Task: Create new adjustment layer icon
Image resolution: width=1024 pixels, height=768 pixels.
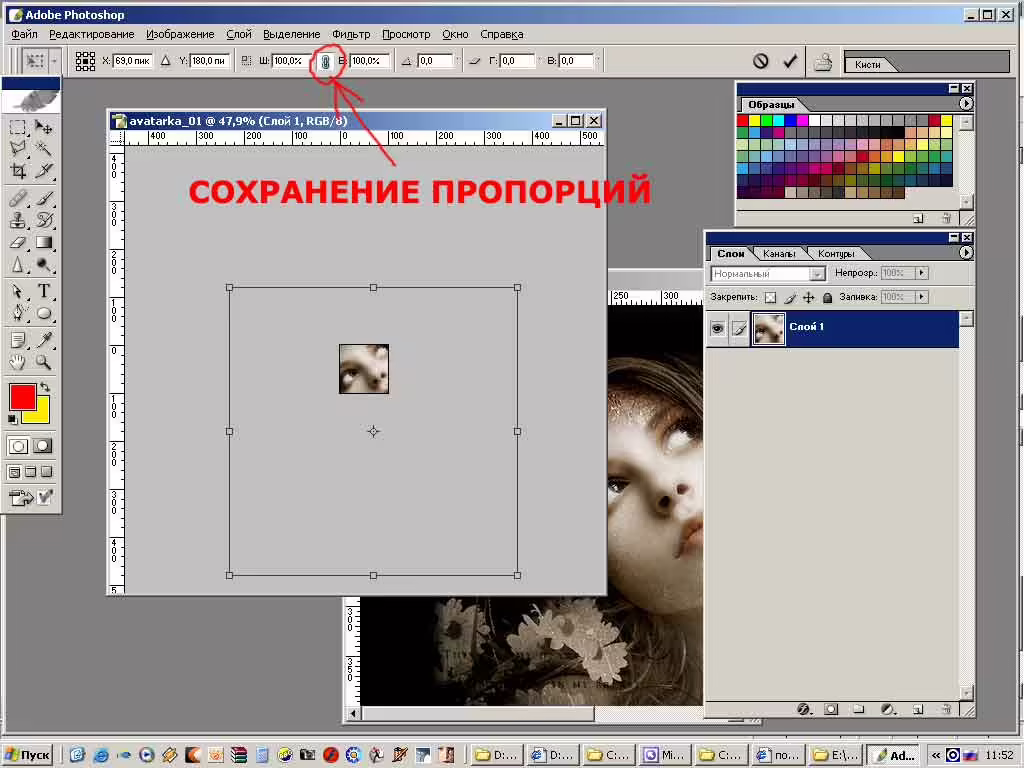Action: 888,709
